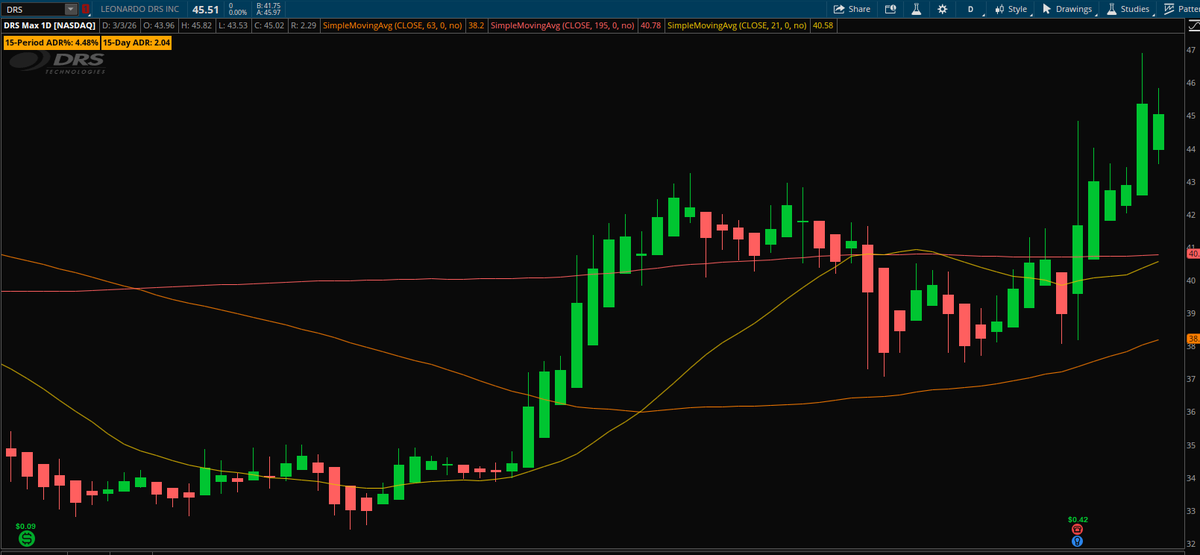This screenshot has width=1200, height=555.
Task: Click the 40.78 moving average value
Action: pyautogui.click(x=651, y=25)
